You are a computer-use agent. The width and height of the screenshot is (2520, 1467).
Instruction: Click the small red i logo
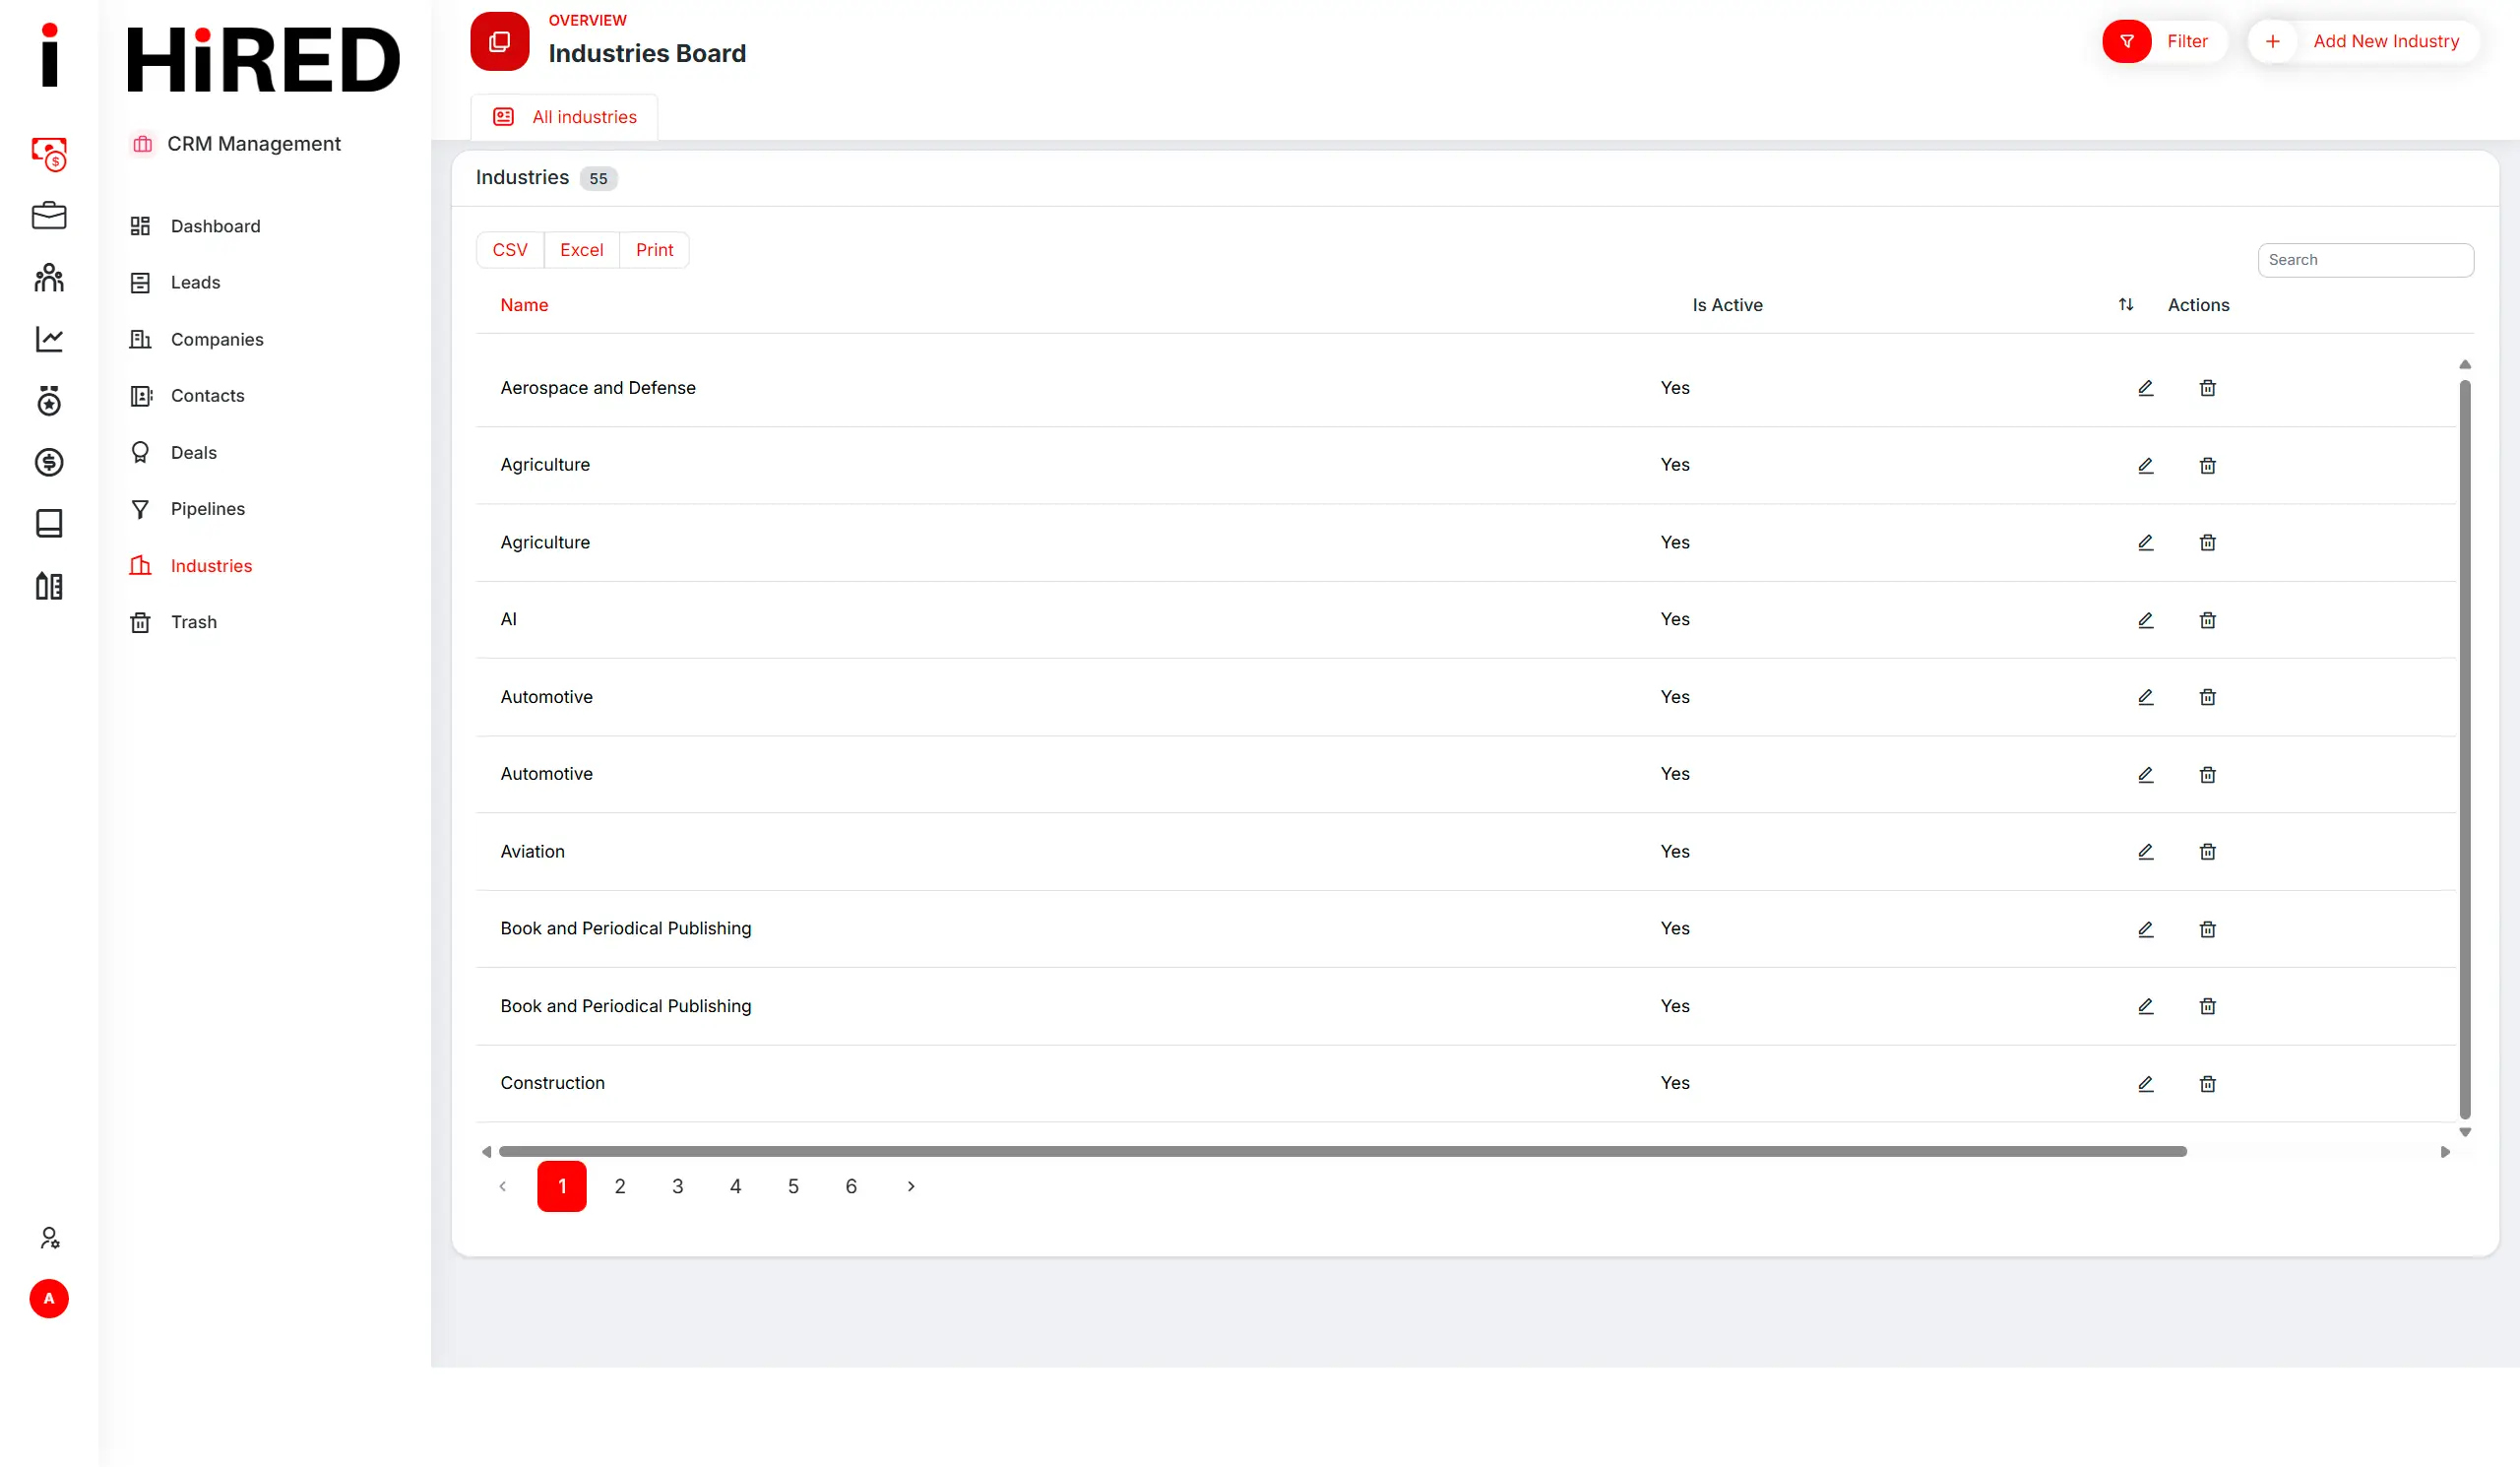49,55
